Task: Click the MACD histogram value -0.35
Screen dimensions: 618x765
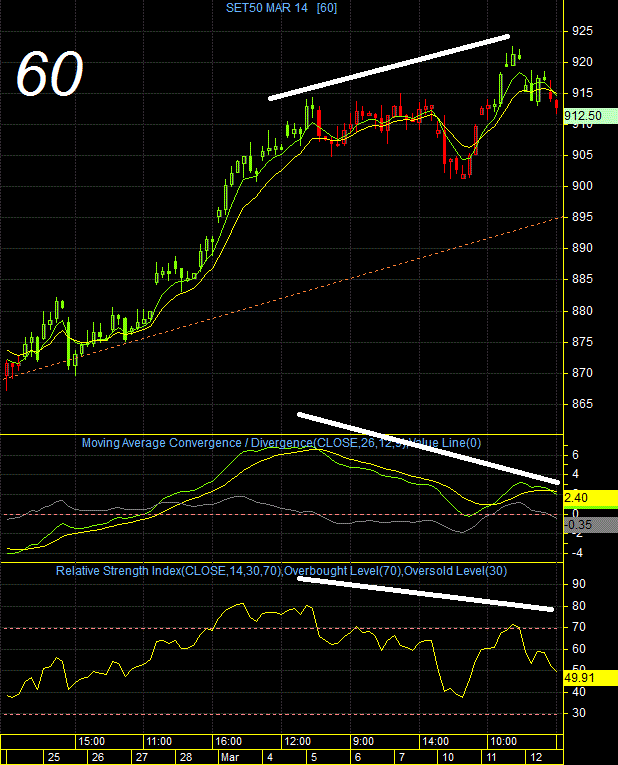Action: [590, 525]
